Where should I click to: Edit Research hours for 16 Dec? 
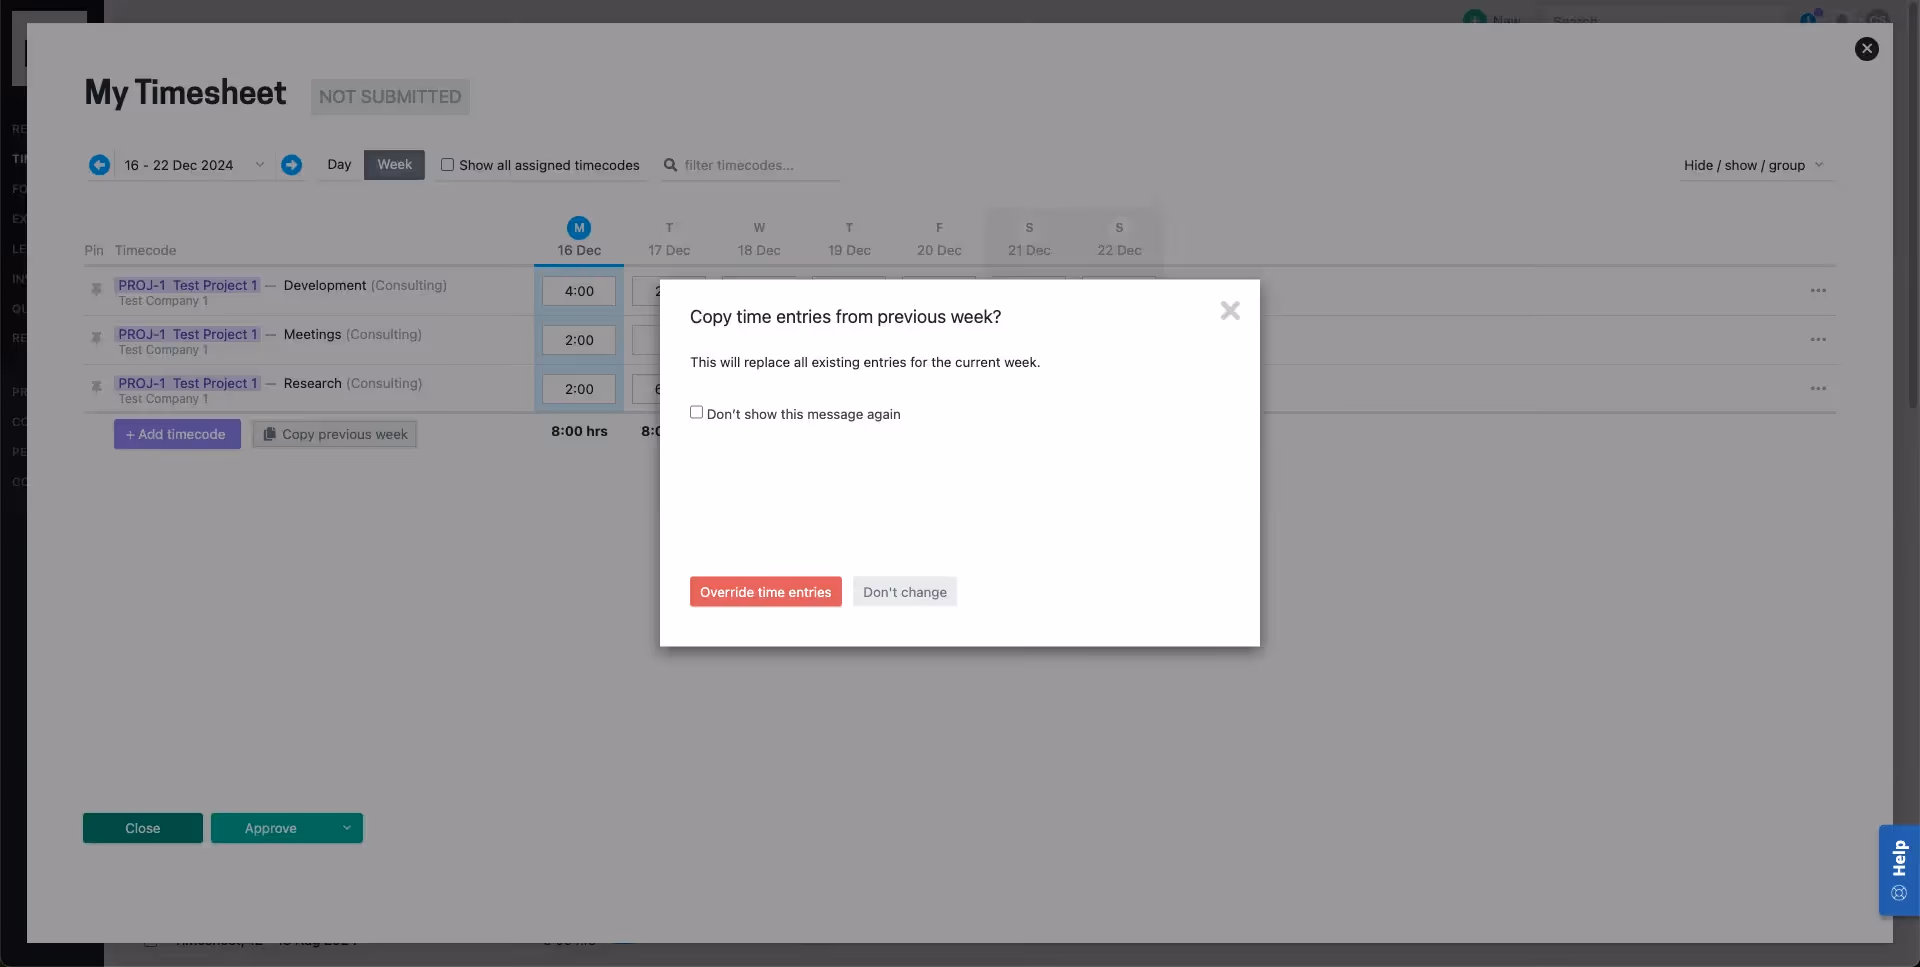click(x=579, y=389)
